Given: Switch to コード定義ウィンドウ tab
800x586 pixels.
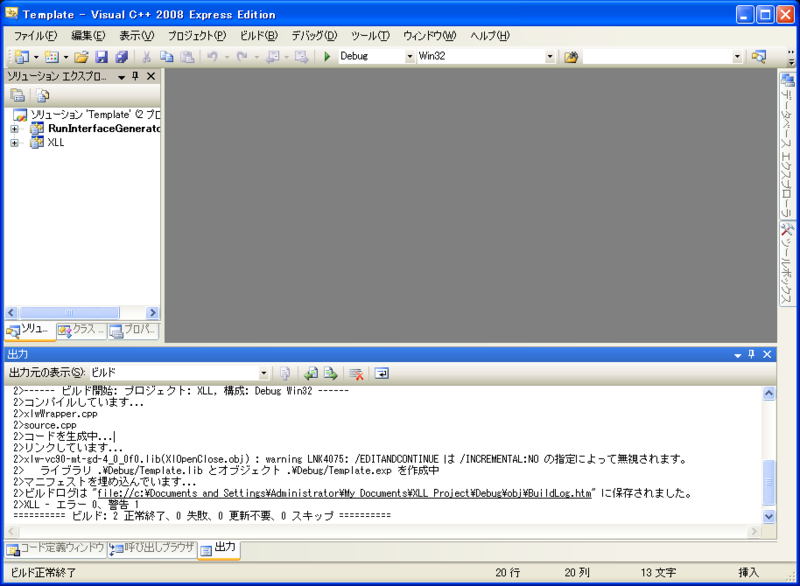Looking at the screenshot, I should (56, 549).
